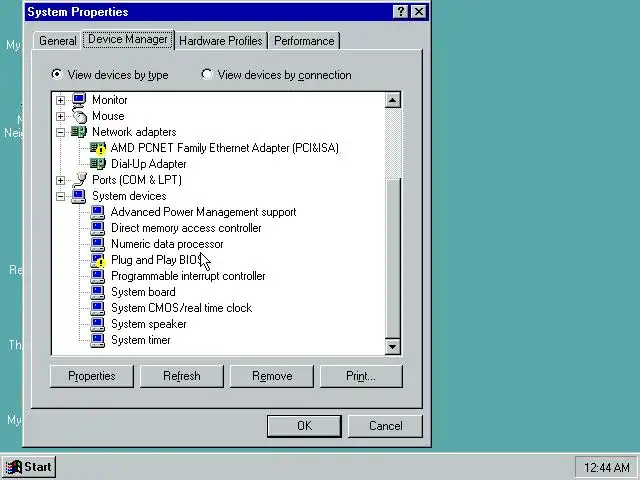The height and width of the screenshot is (480, 640).
Task: Select "Plug and Play BIOS" text
Action: pos(156,260)
